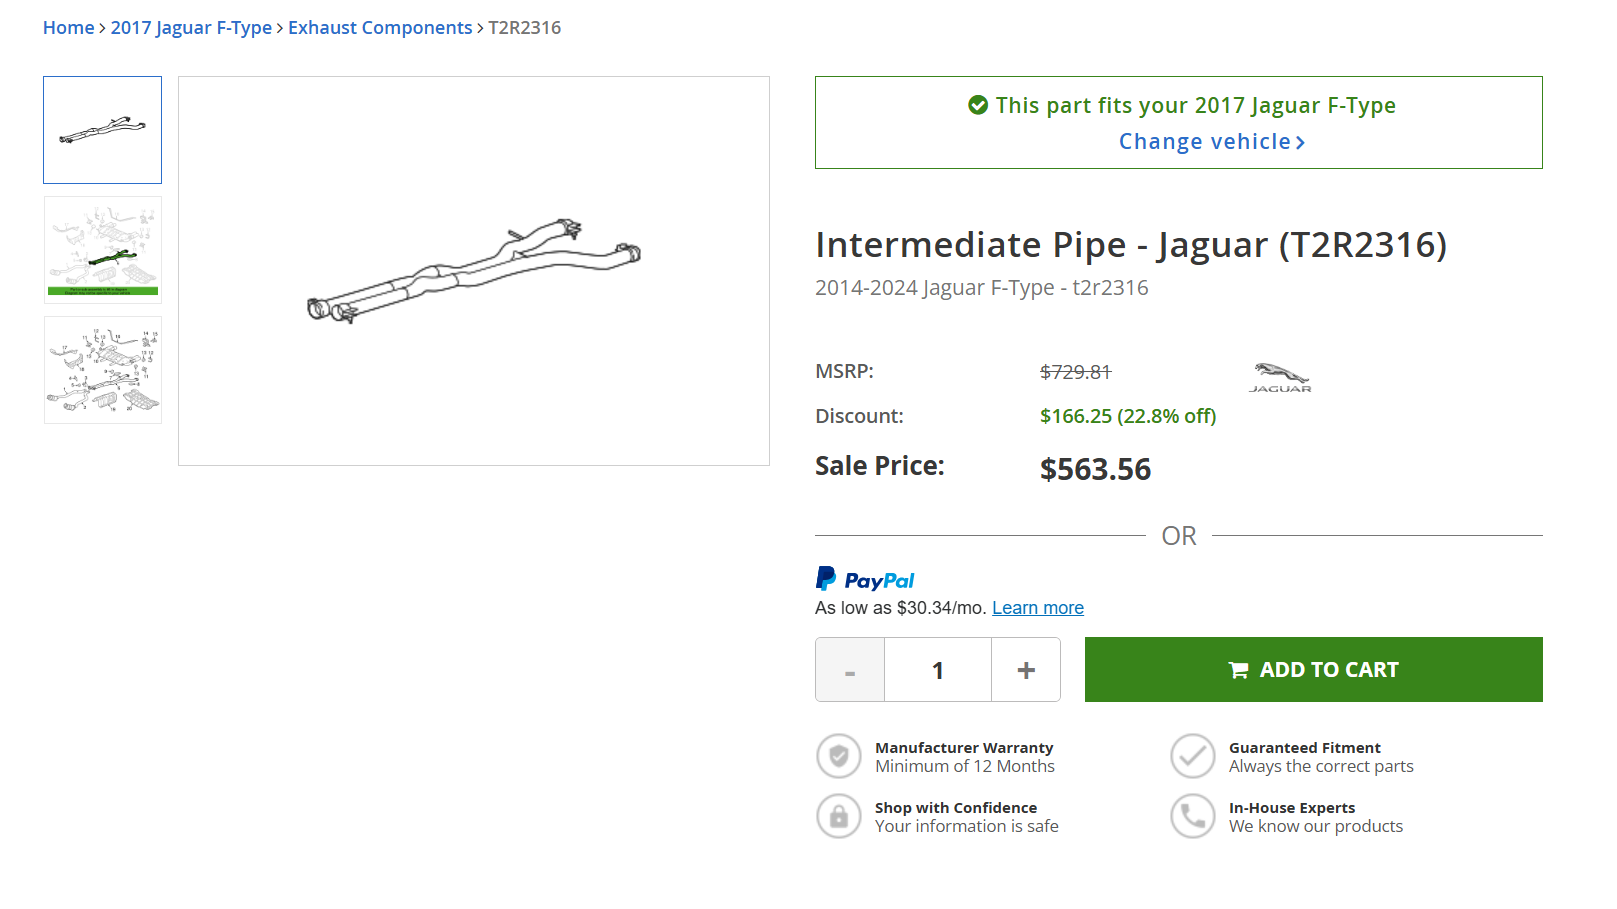The image size is (1617, 909).
Task: Open Exhaust Components breadcrumb
Action: click(x=380, y=28)
